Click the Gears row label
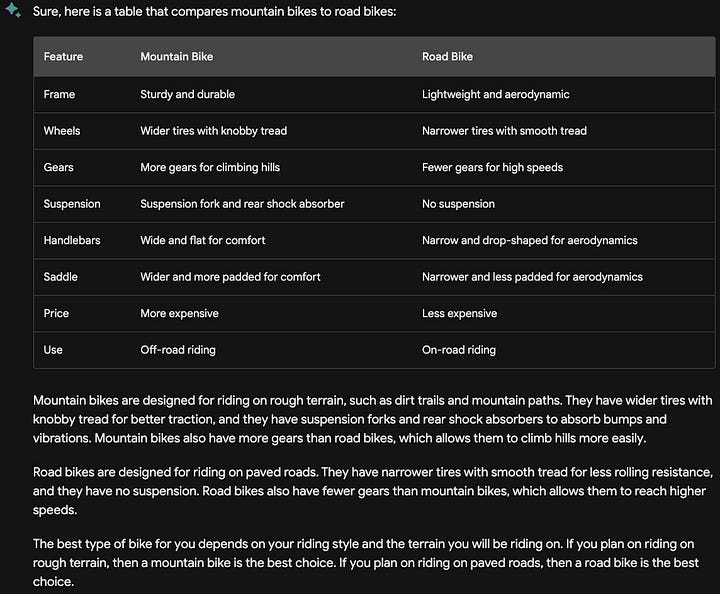The image size is (720, 594). tap(58, 167)
